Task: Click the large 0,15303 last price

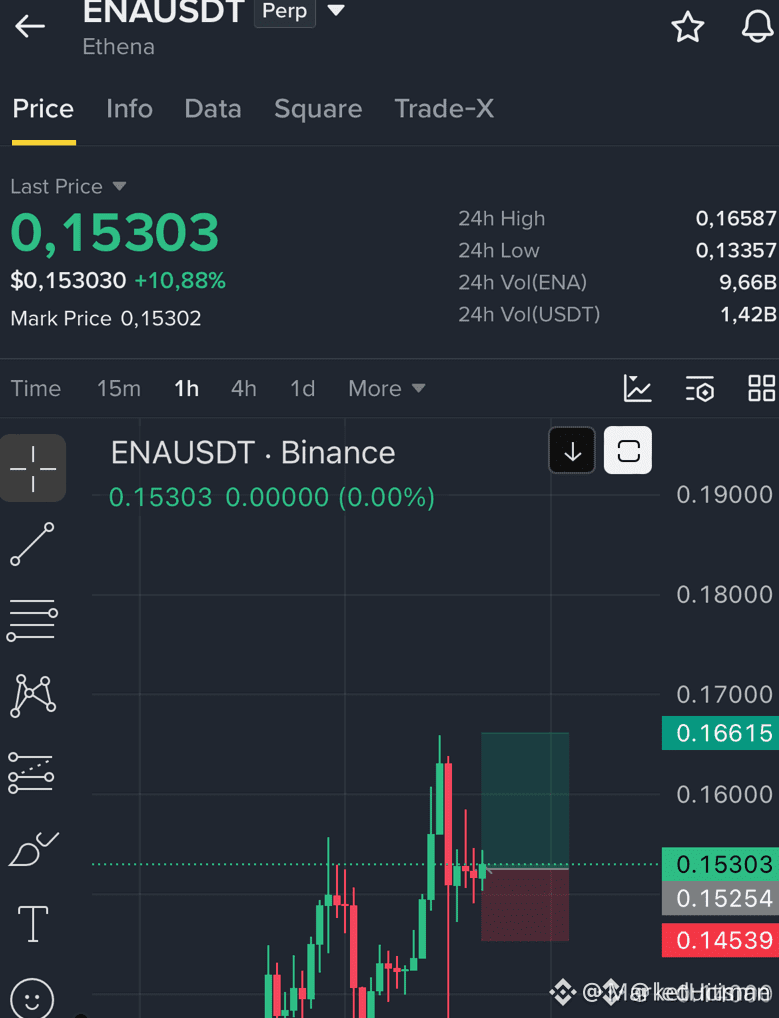Action: [x=115, y=232]
